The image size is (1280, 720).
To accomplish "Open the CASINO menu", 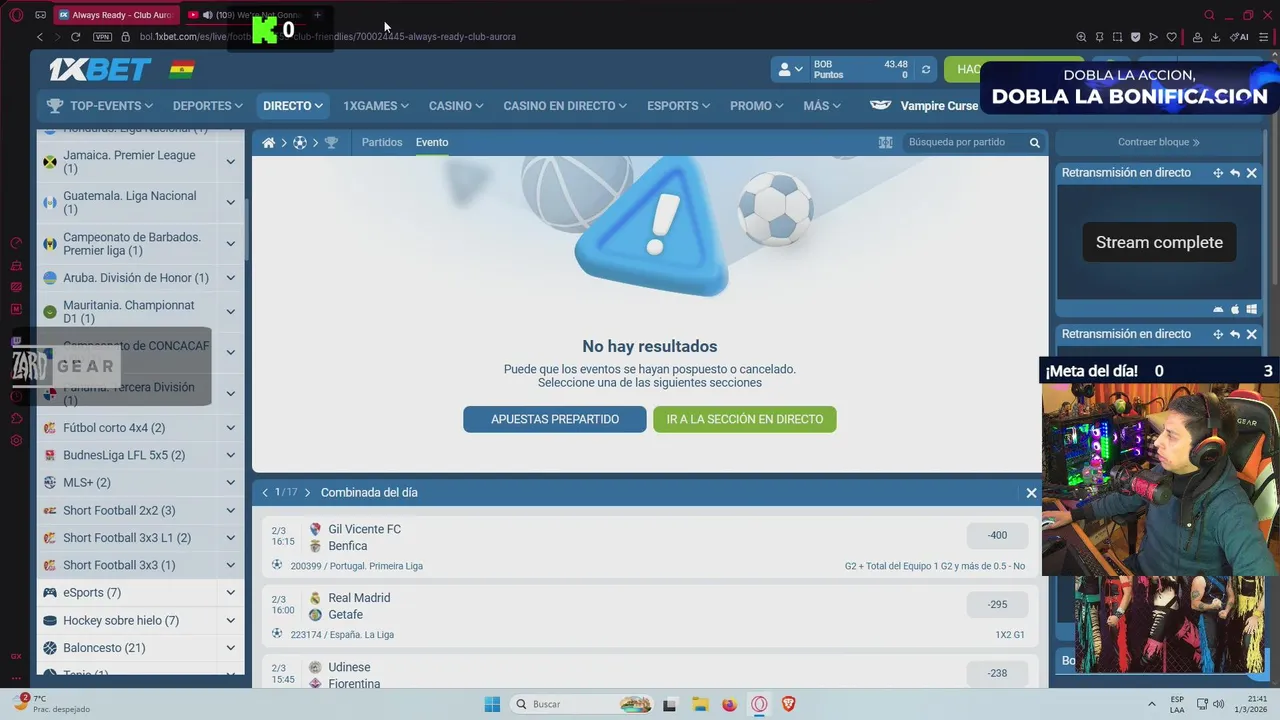I will (456, 106).
